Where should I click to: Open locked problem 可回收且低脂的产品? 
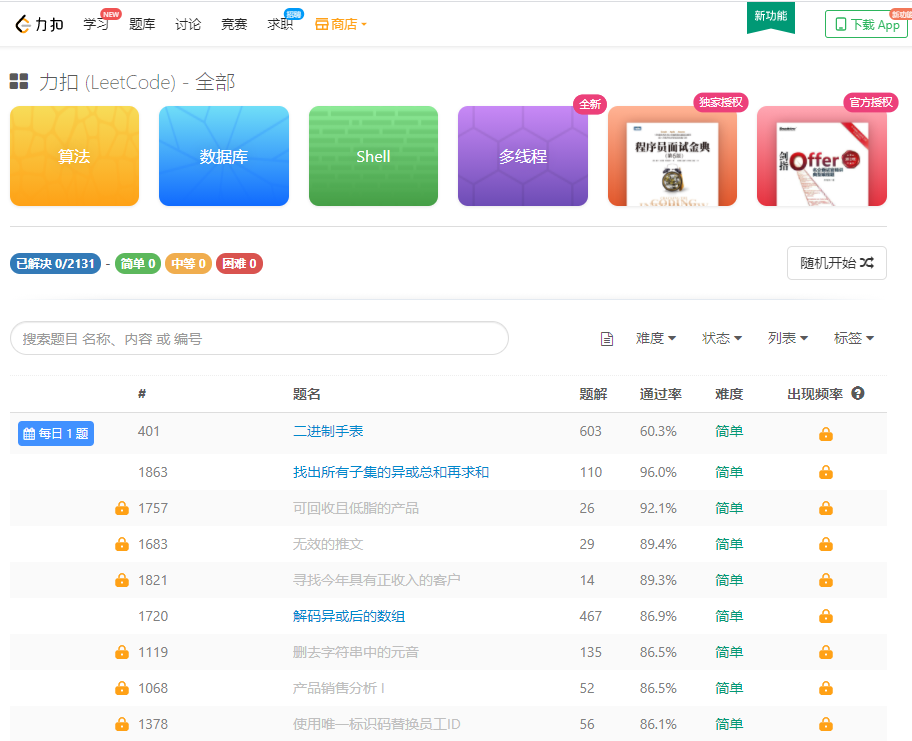tap(356, 508)
